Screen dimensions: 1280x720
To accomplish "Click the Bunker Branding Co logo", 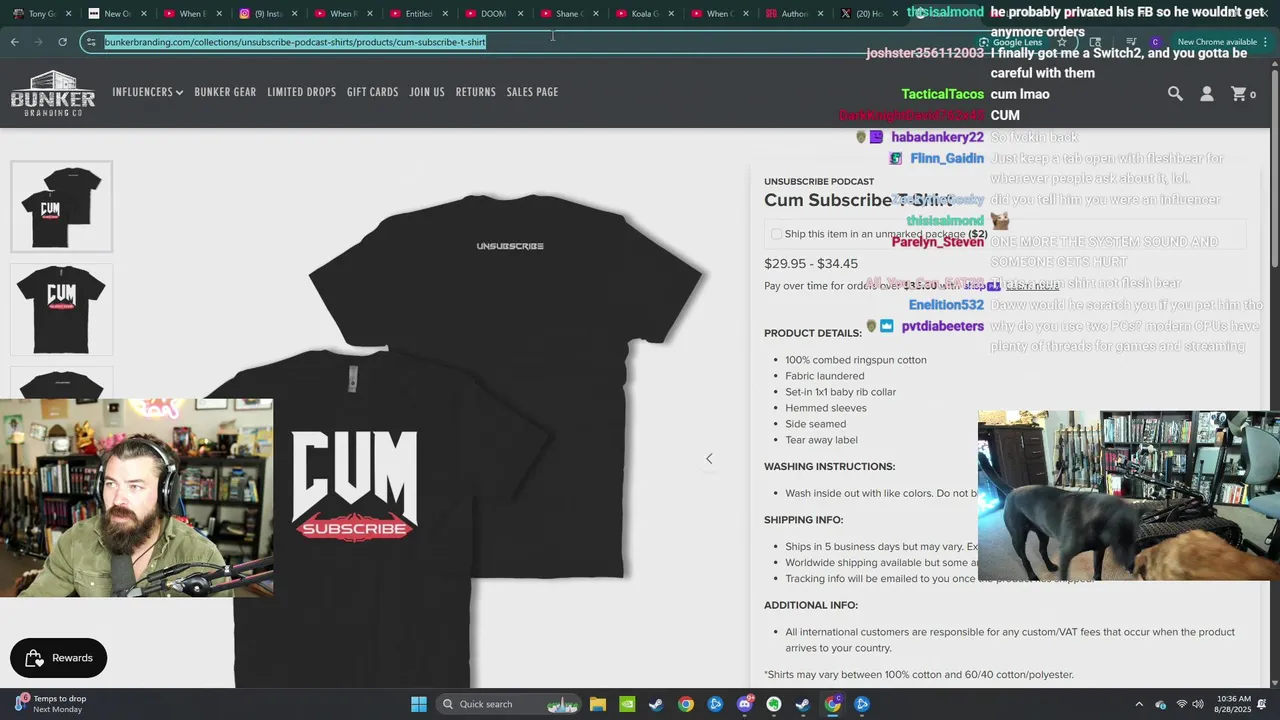I will [53, 93].
